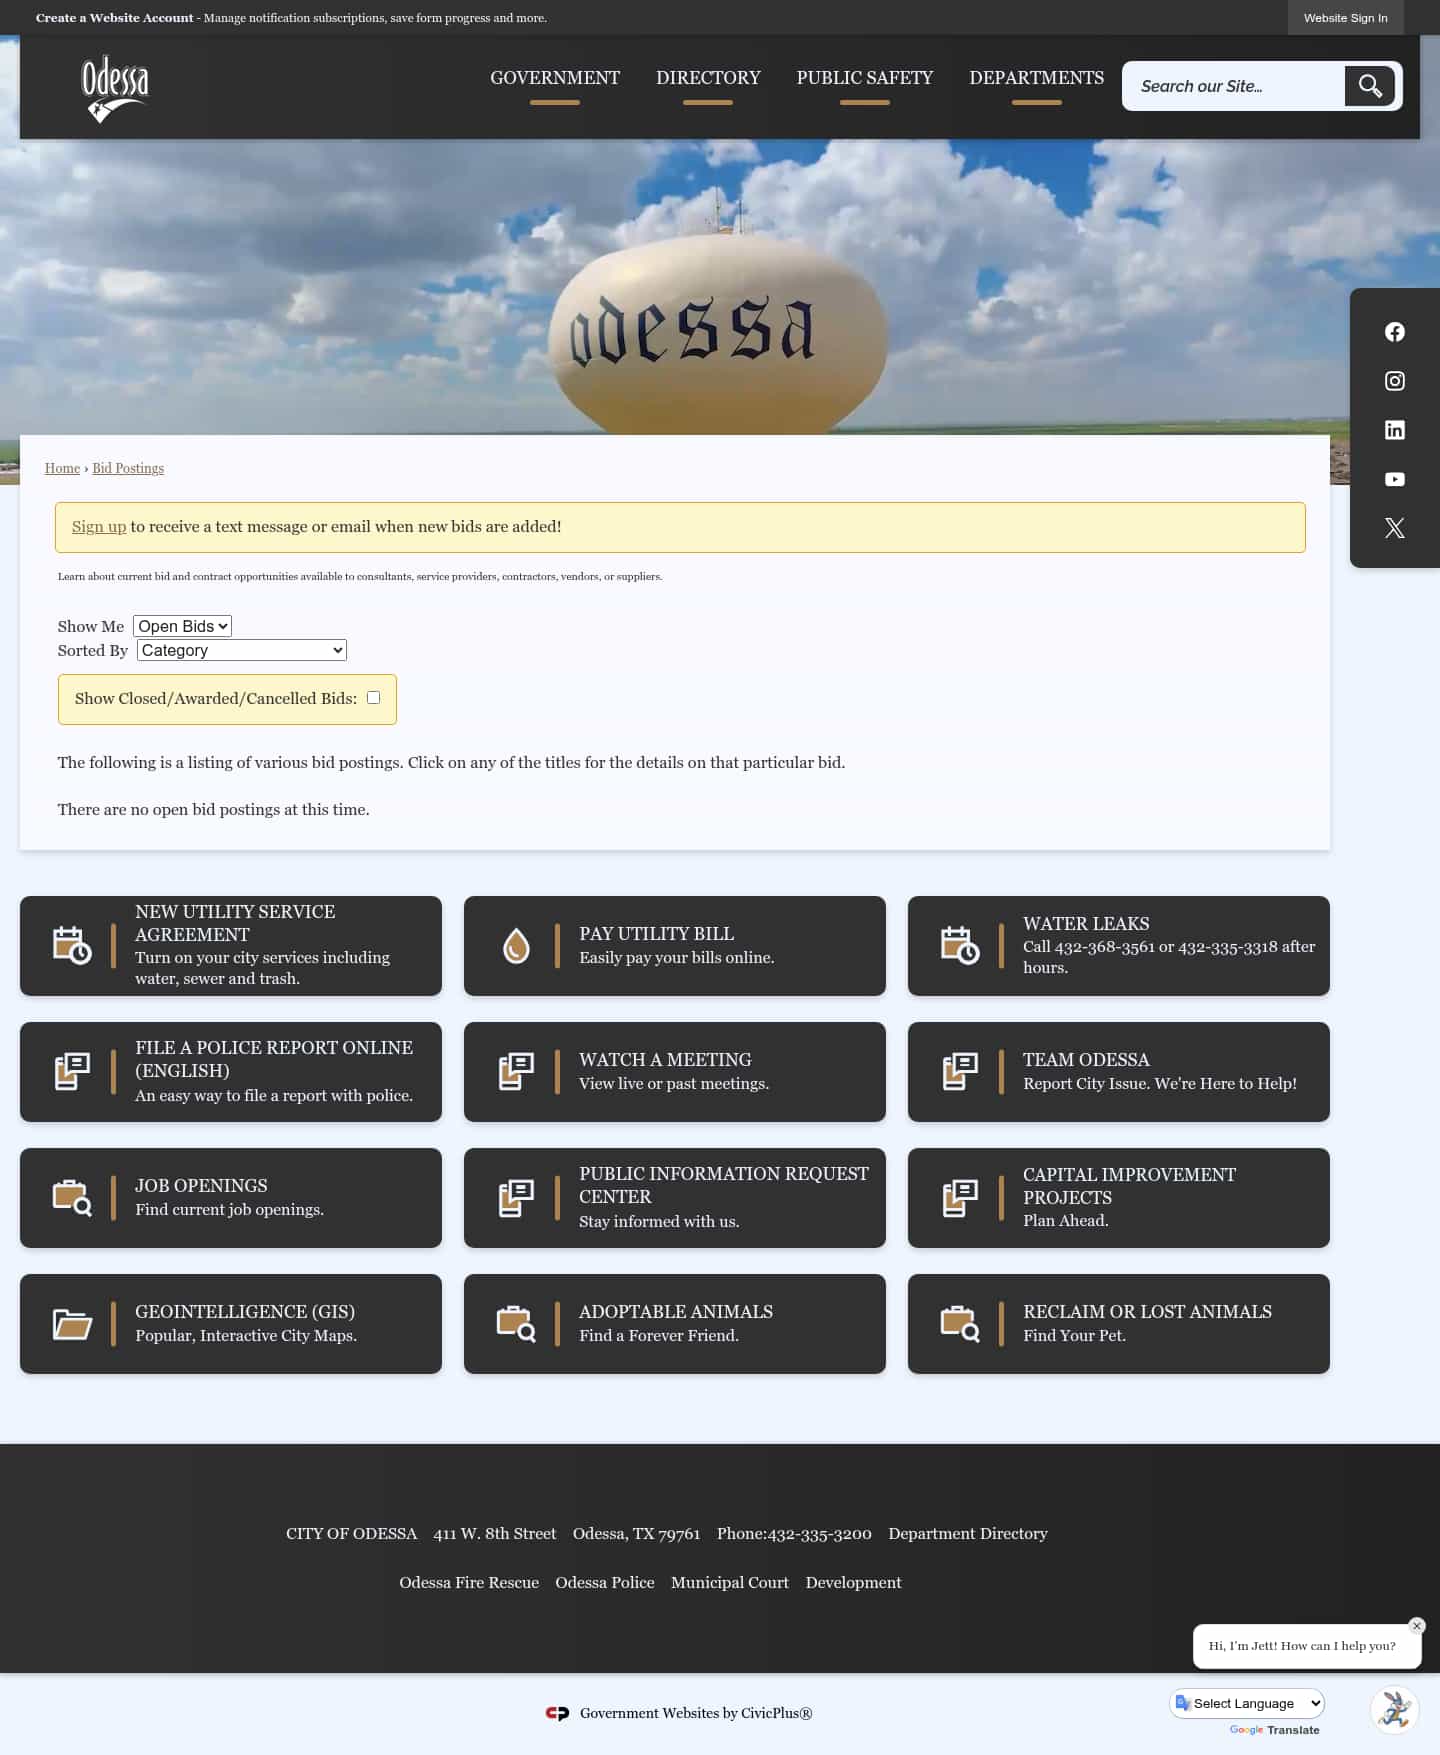1440x1755 pixels.
Task: Click the New Utility Service Agreement calendar icon
Action: (72, 945)
